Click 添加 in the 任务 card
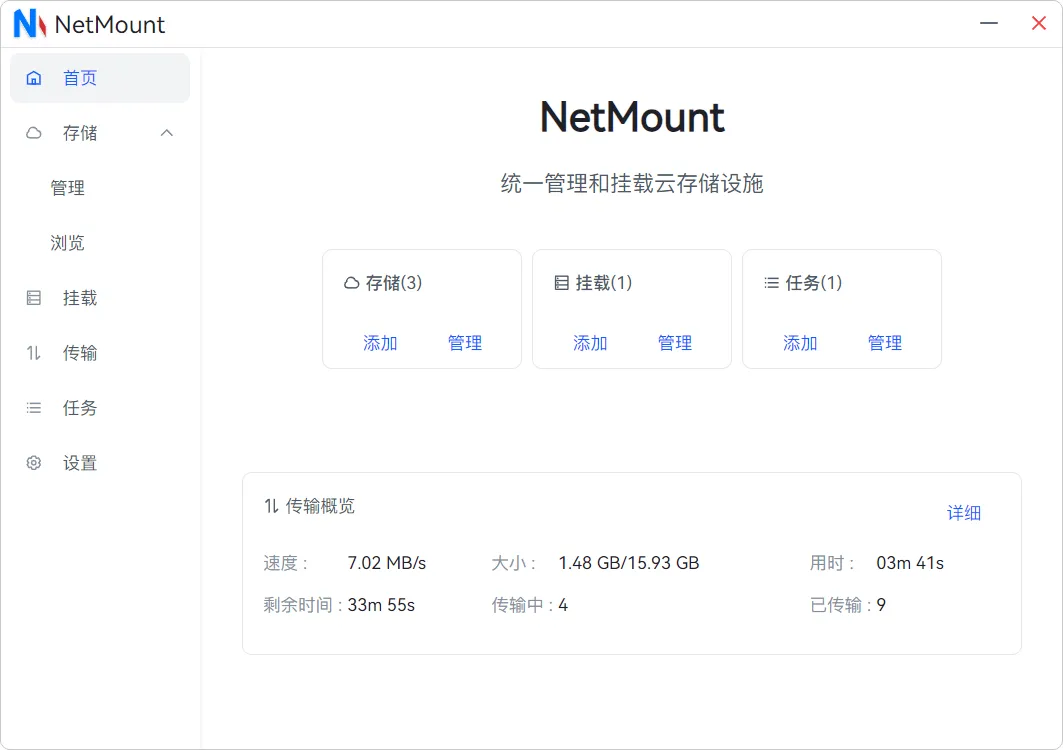Viewport: 1063px width, 750px height. coord(800,343)
